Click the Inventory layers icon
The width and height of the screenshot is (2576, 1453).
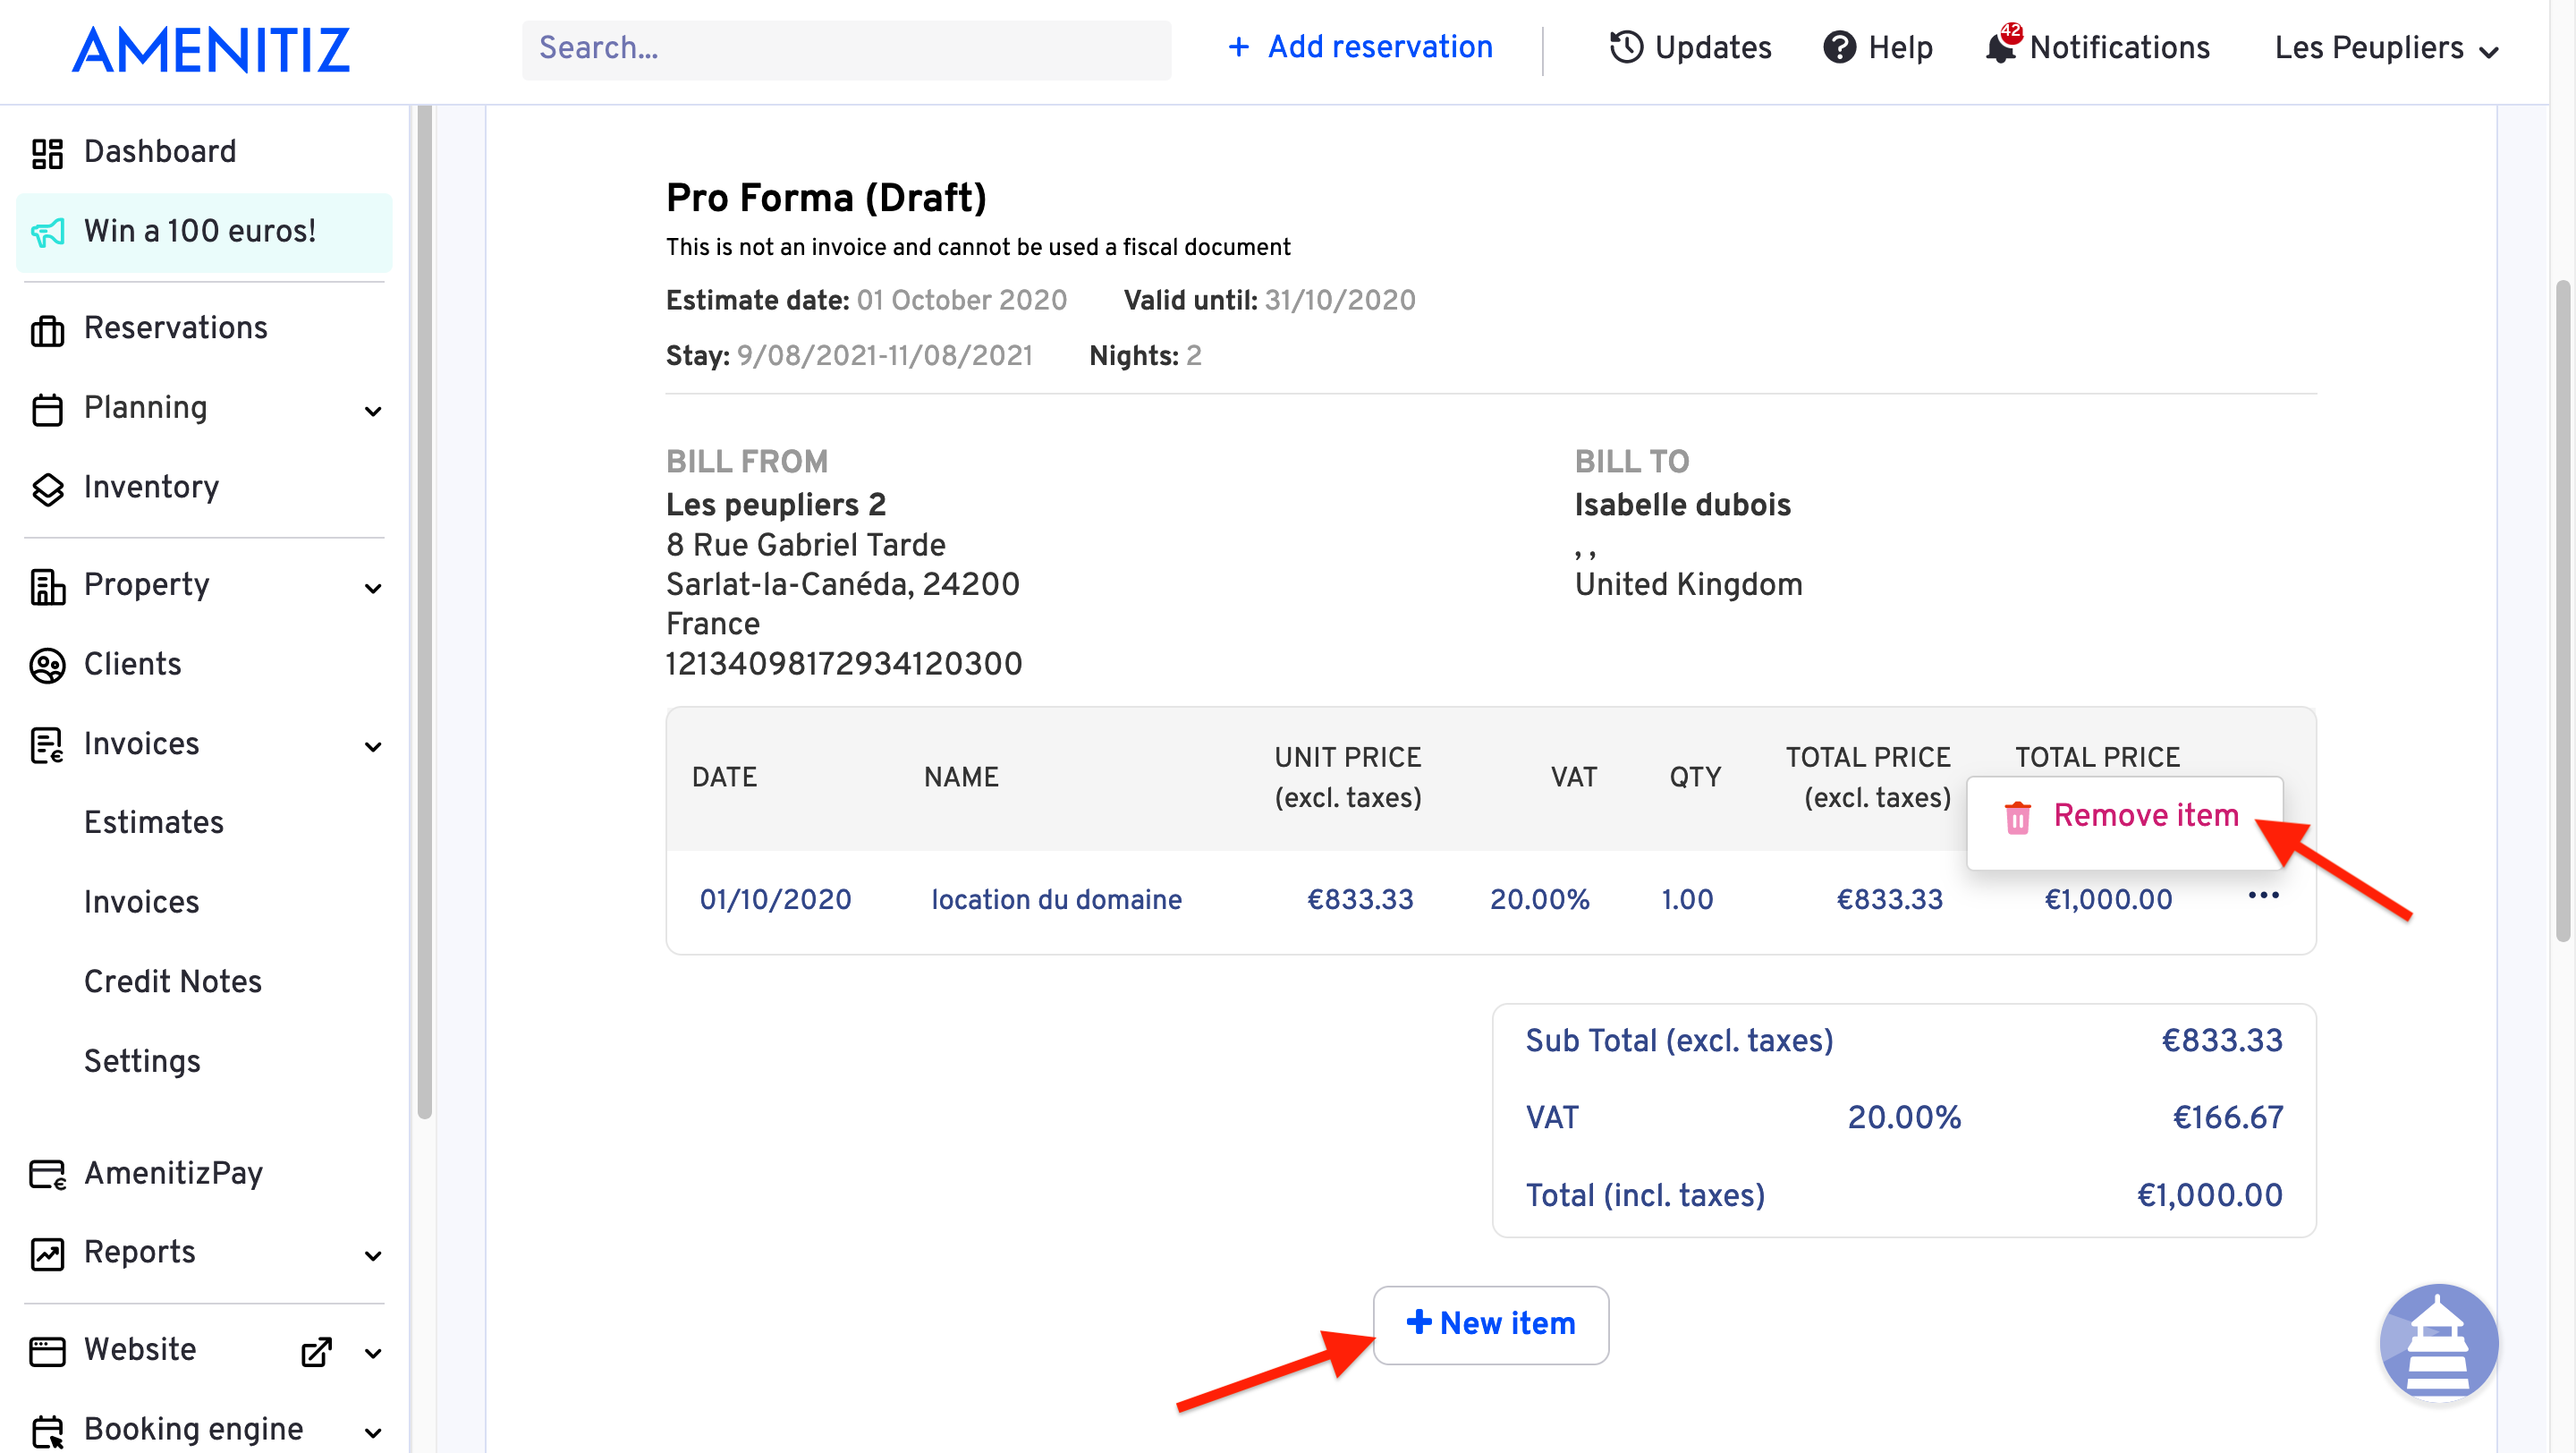click(47, 489)
